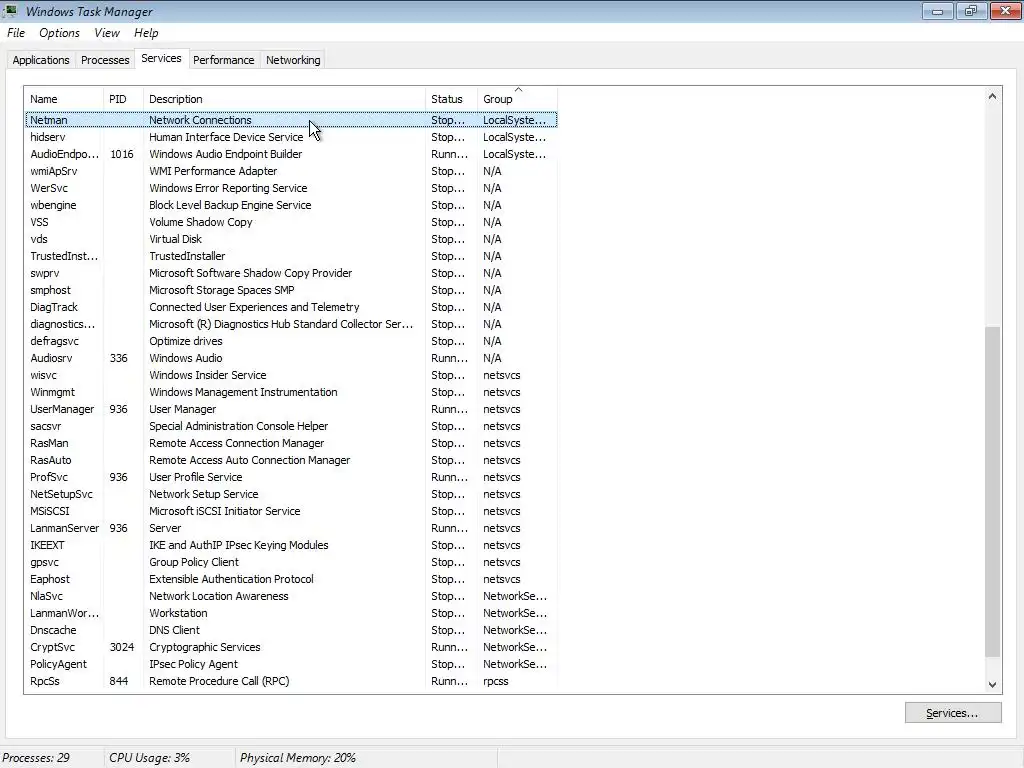Select the gpsvc service row
This screenshot has width=1024, height=768.
coord(291,562)
